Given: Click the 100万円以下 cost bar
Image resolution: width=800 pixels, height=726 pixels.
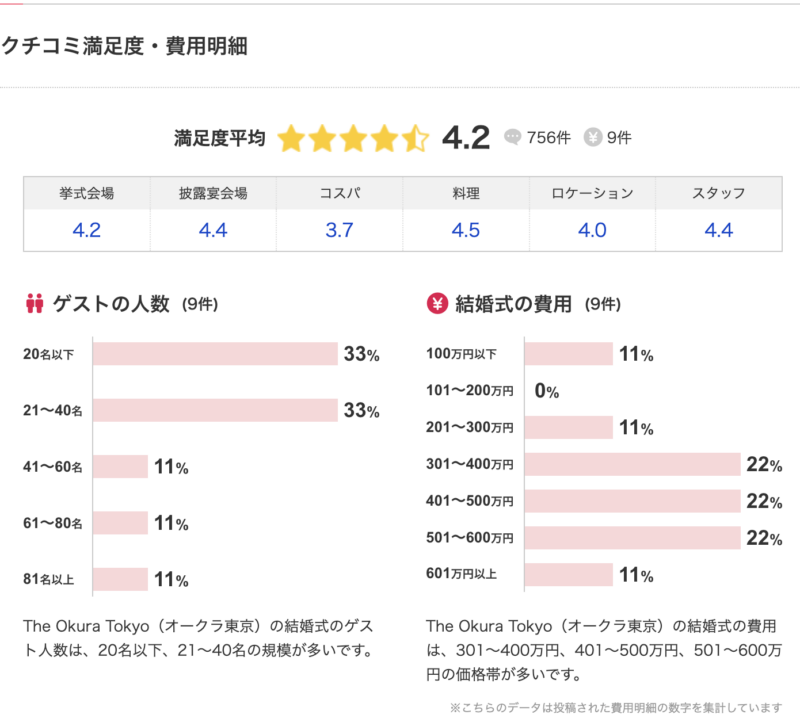Looking at the screenshot, I should [569, 354].
